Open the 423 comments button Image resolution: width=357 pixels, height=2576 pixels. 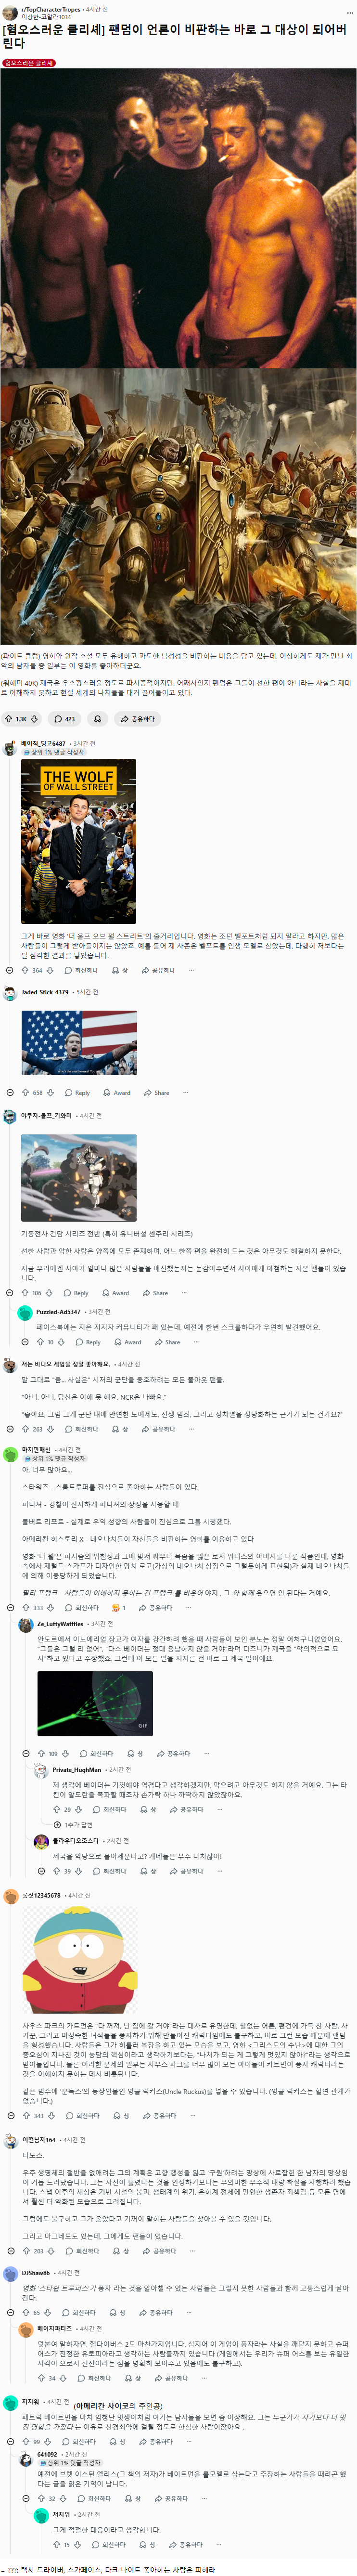click(64, 718)
